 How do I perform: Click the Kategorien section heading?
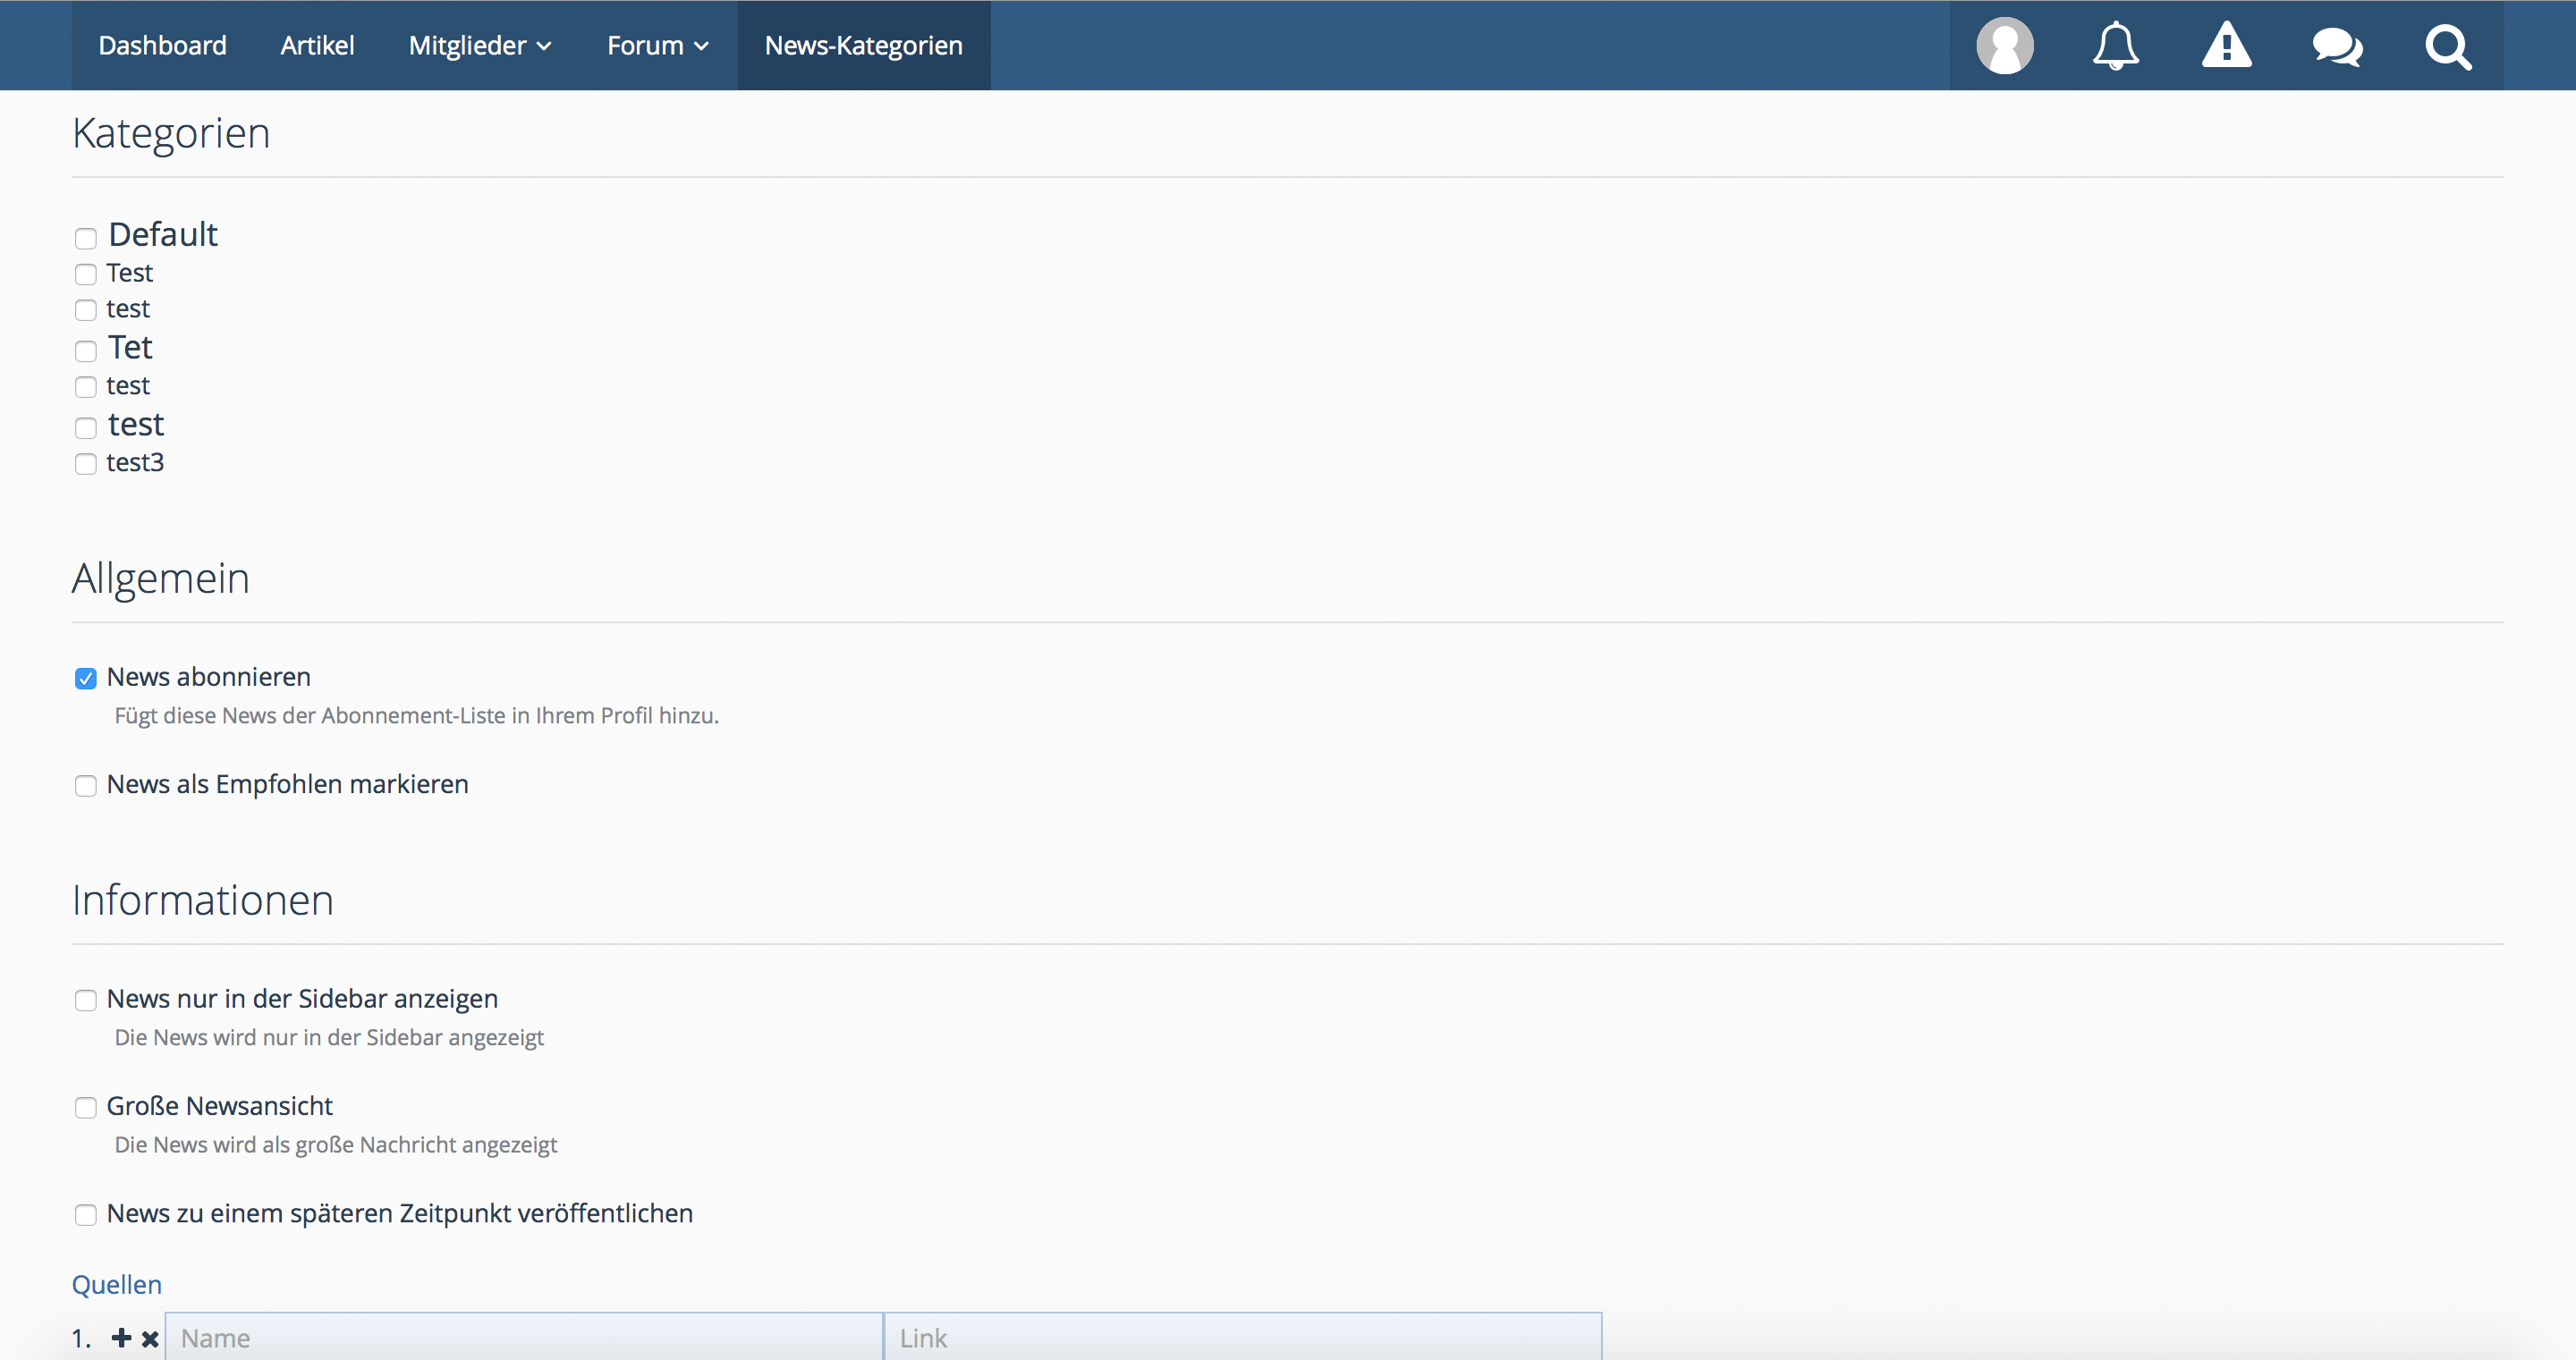(171, 133)
